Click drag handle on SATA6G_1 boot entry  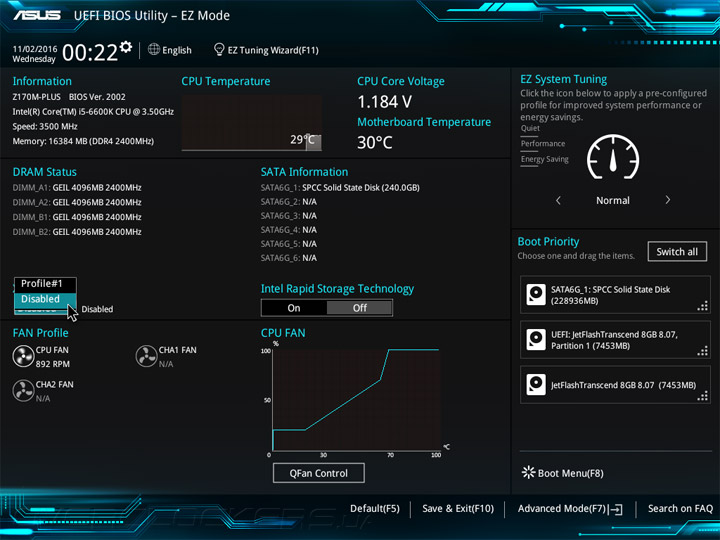703,306
